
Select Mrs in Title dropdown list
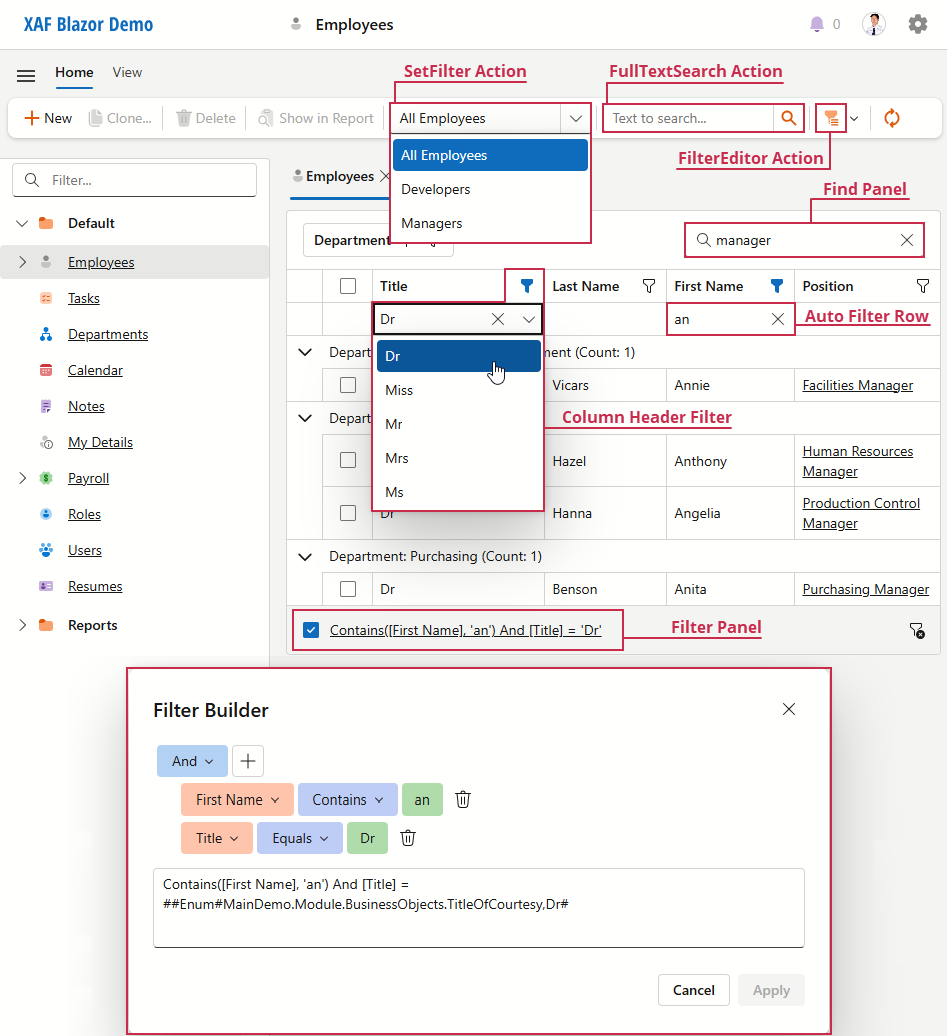click(x=459, y=458)
